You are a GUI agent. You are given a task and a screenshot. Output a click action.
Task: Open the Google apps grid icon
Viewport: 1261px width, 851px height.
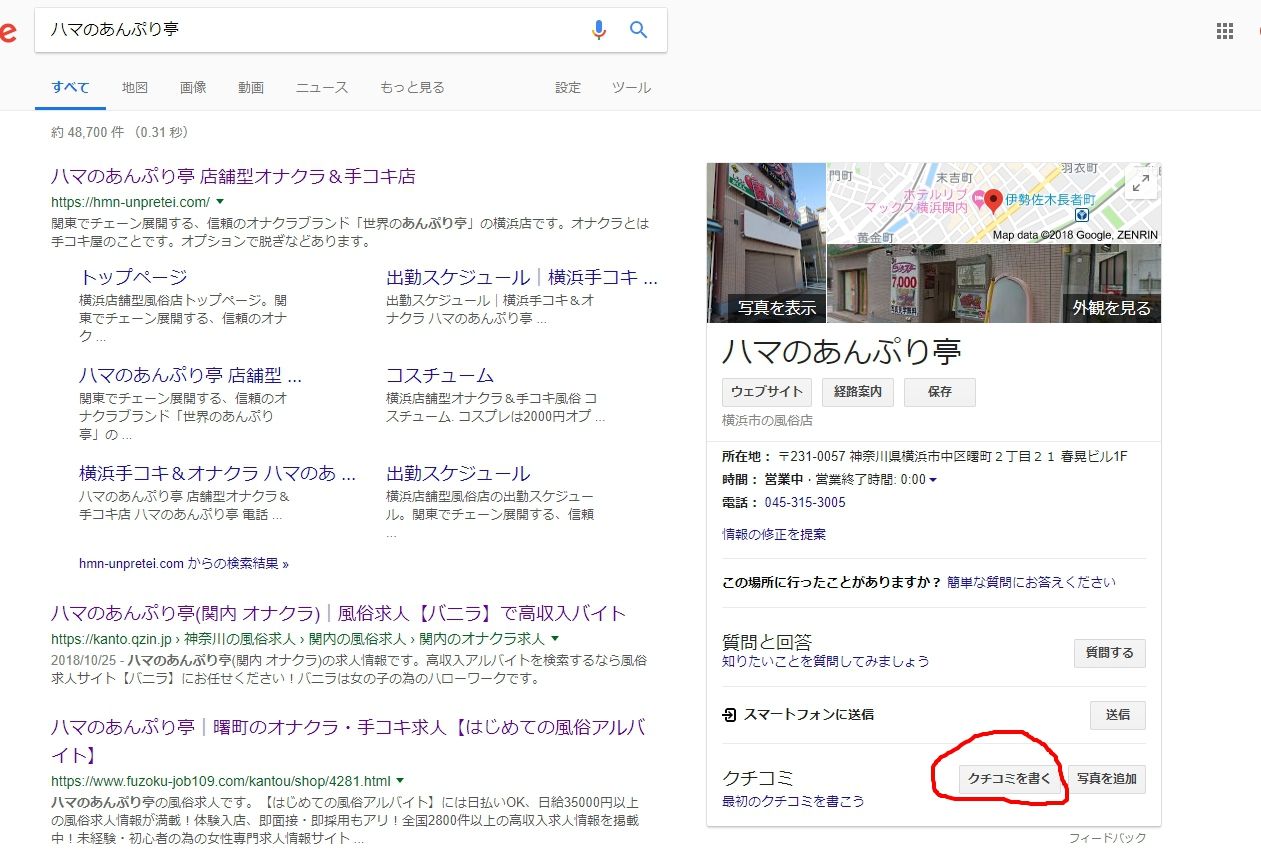(1225, 31)
